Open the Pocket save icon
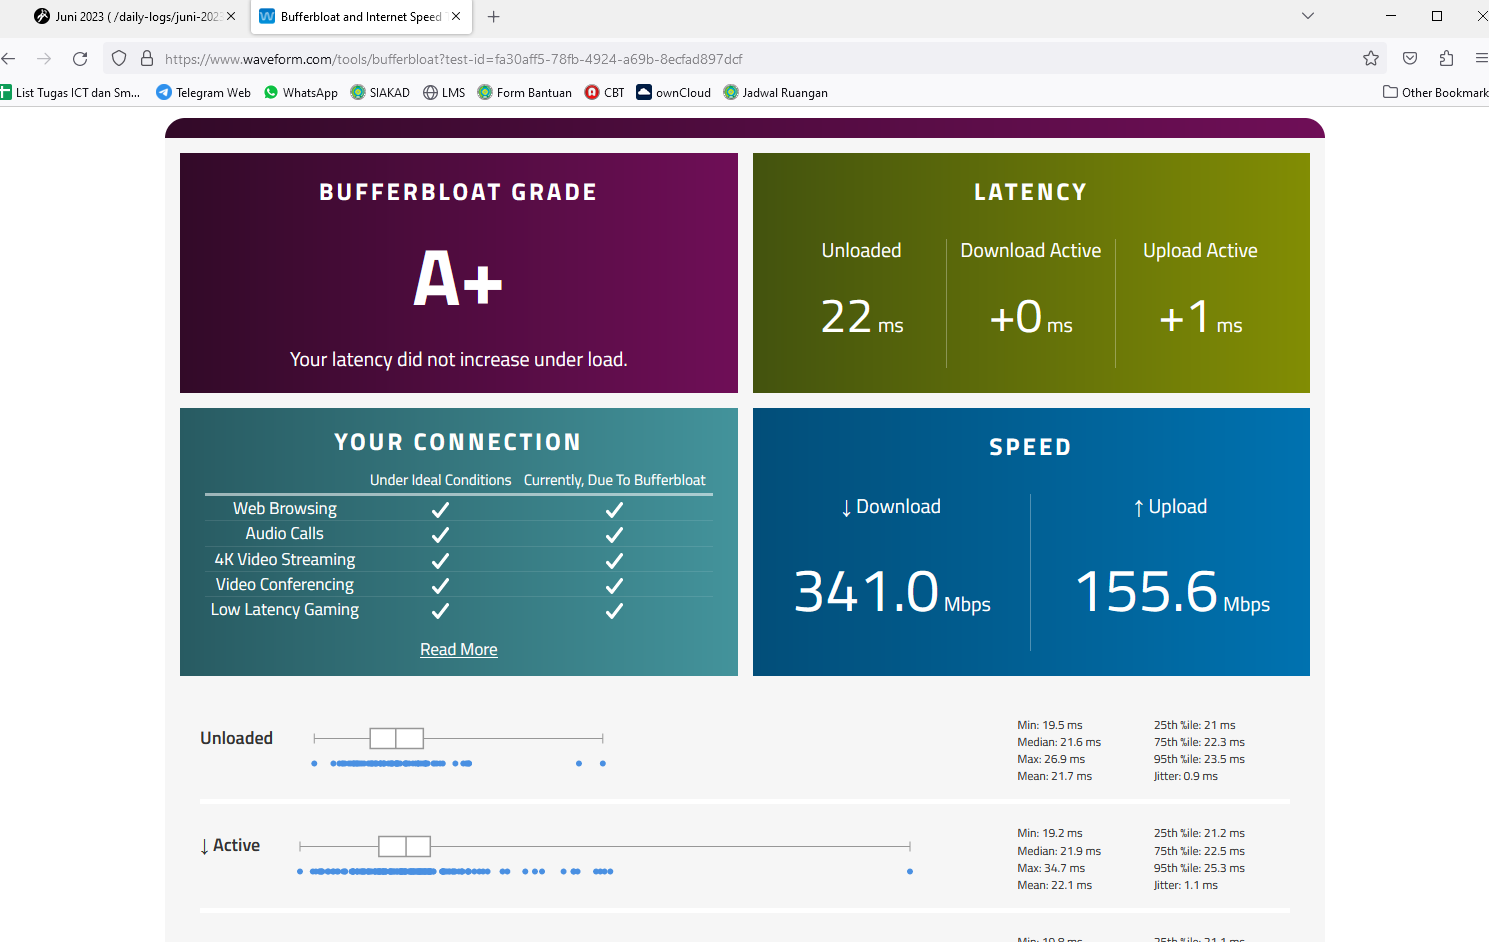Viewport: 1489px width, 942px height. (x=1410, y=59)
